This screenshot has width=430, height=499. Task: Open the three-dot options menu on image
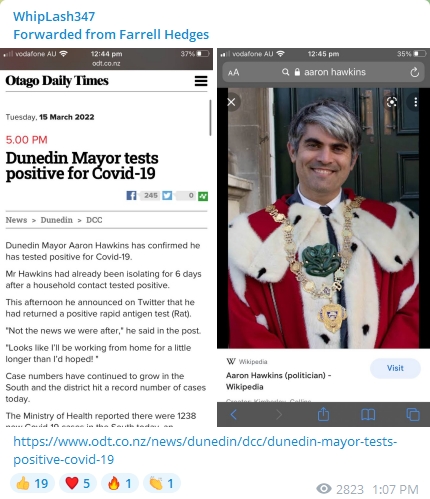click(x=415, y=102)
